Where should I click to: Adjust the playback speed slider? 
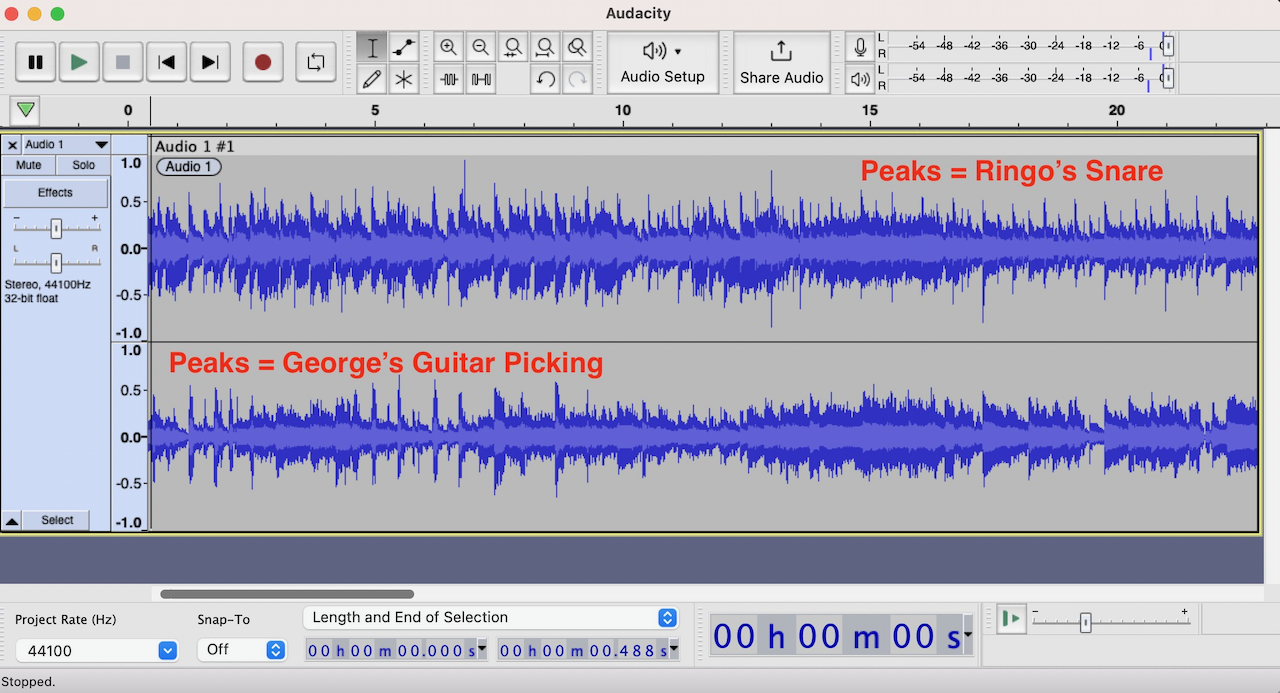pyautogui.click(x=1086, y=621)
